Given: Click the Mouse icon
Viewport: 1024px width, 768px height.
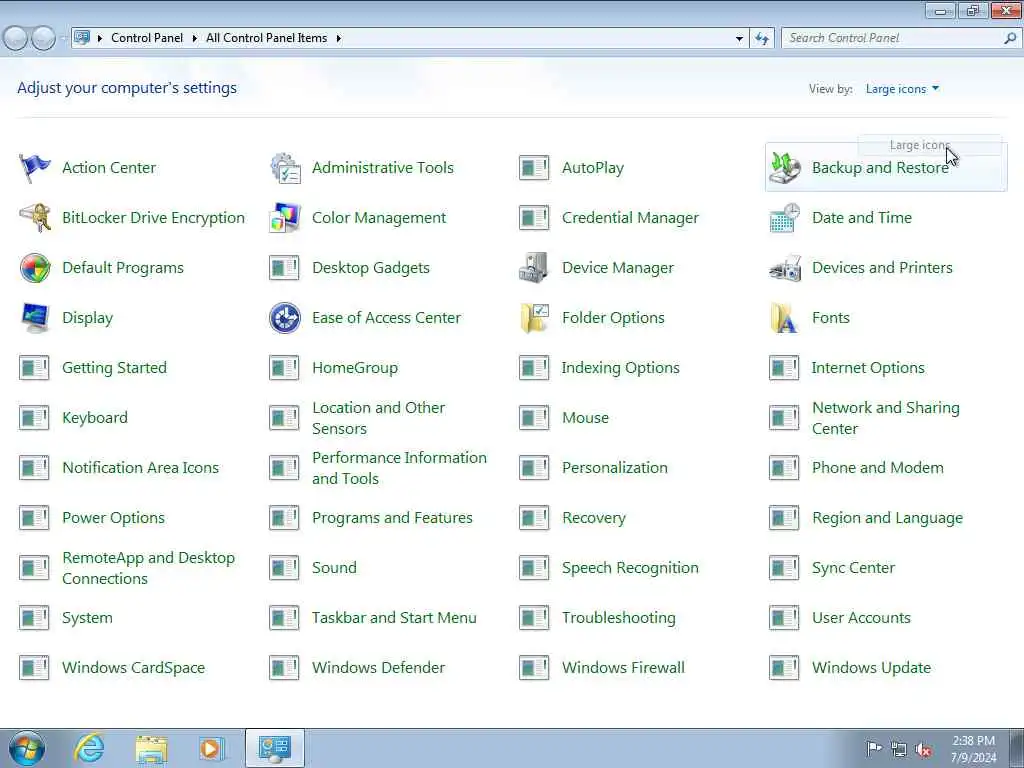Looking at the screenshot, I should pyautogui.click(x=534, y=418).
